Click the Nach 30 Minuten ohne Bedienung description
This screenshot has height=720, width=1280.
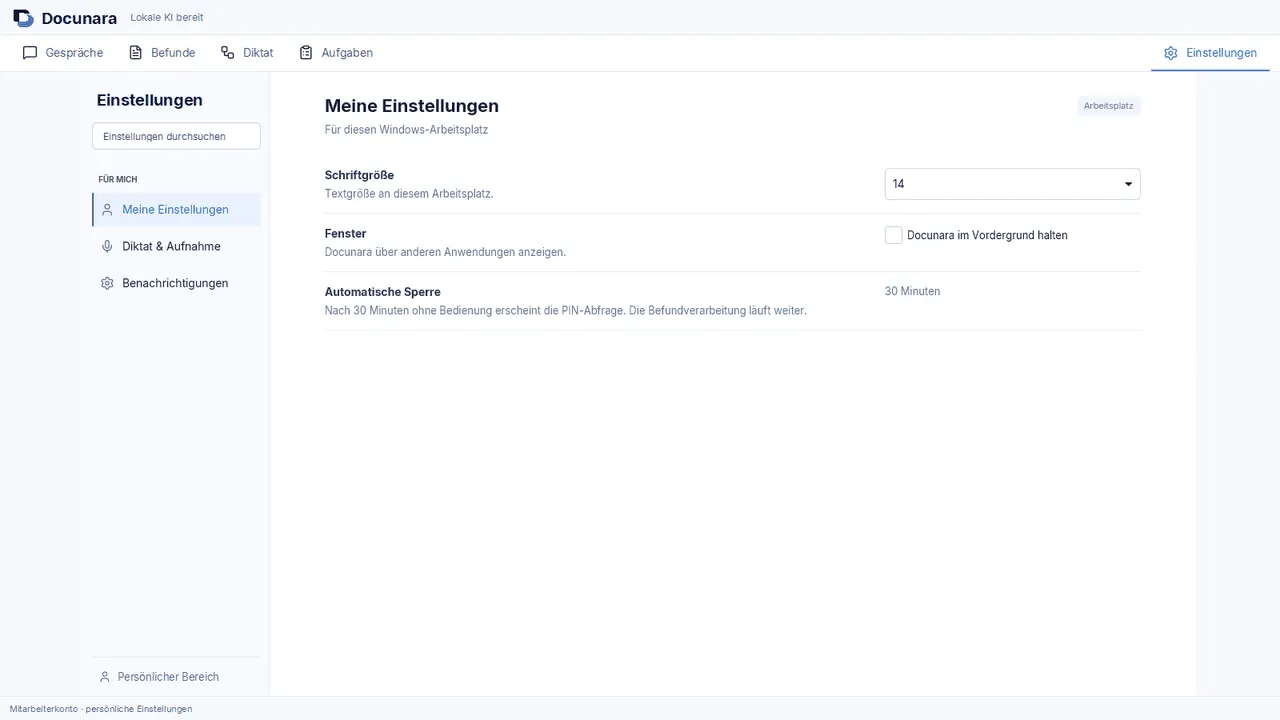(x=566, y=311)
